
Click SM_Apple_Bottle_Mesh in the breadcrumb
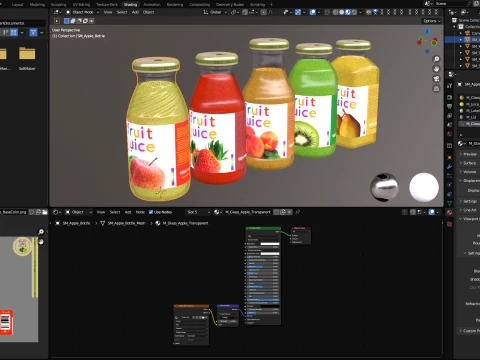[x=126, y=223]
